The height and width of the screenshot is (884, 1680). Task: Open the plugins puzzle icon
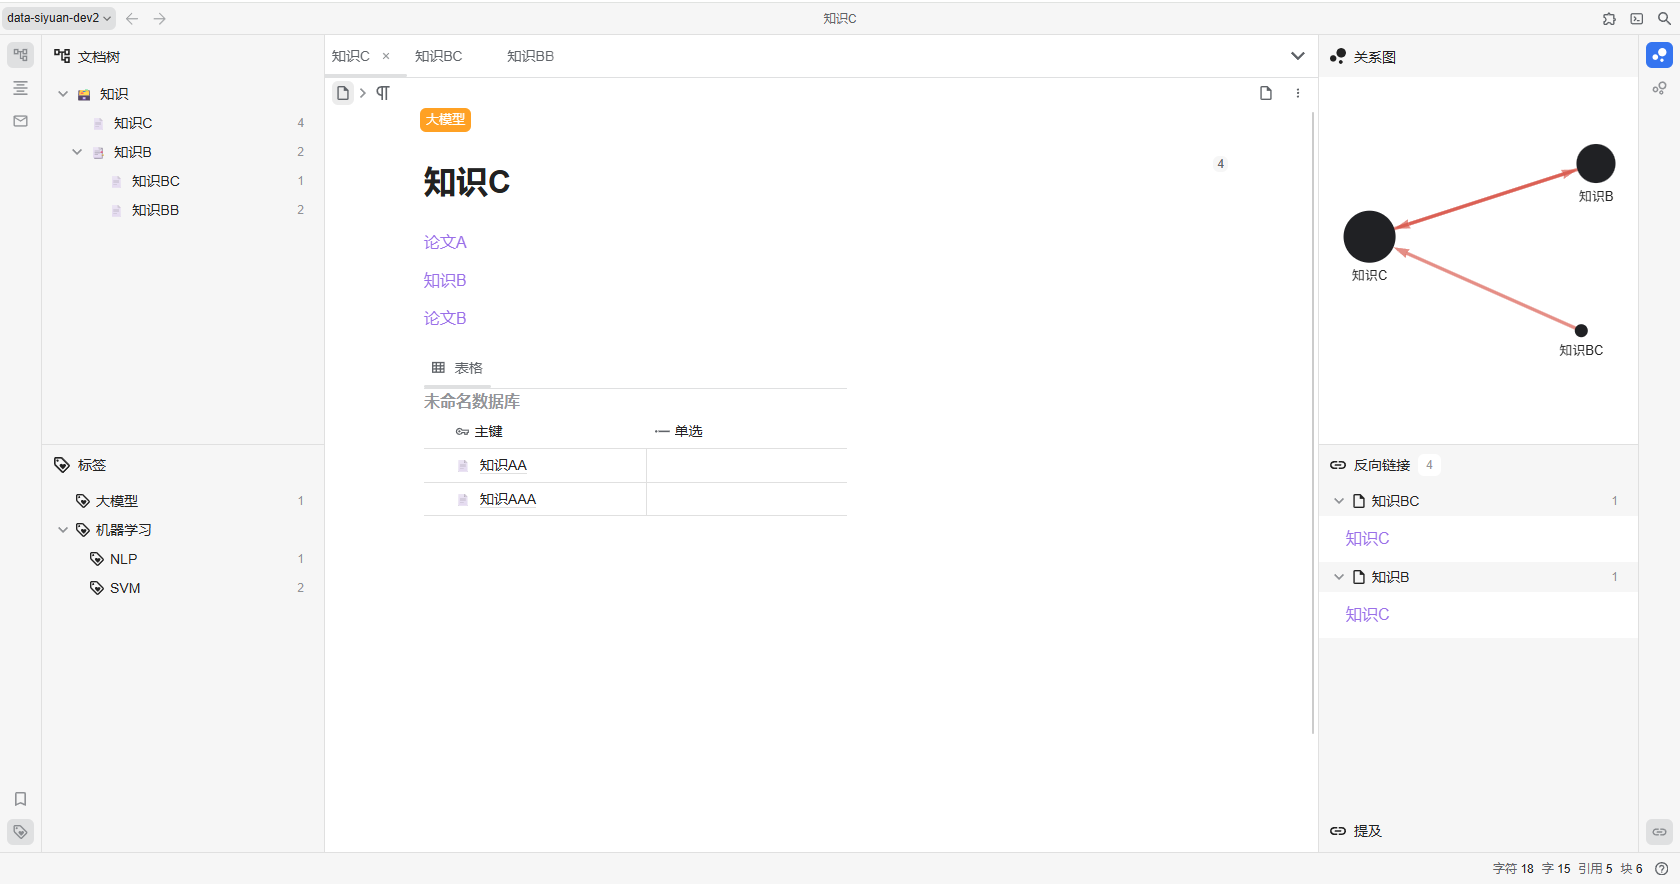pyautogui.click(x=1609, y=18)
